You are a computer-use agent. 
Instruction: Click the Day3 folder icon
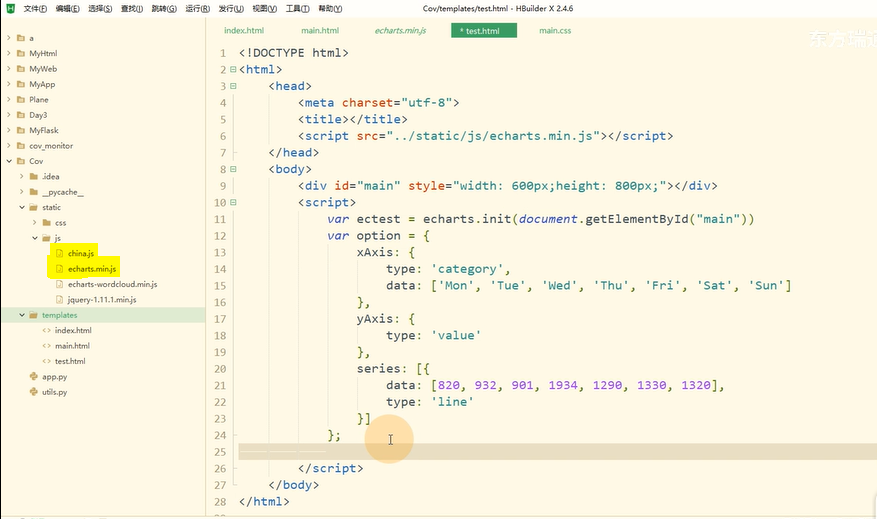(21, 115)
